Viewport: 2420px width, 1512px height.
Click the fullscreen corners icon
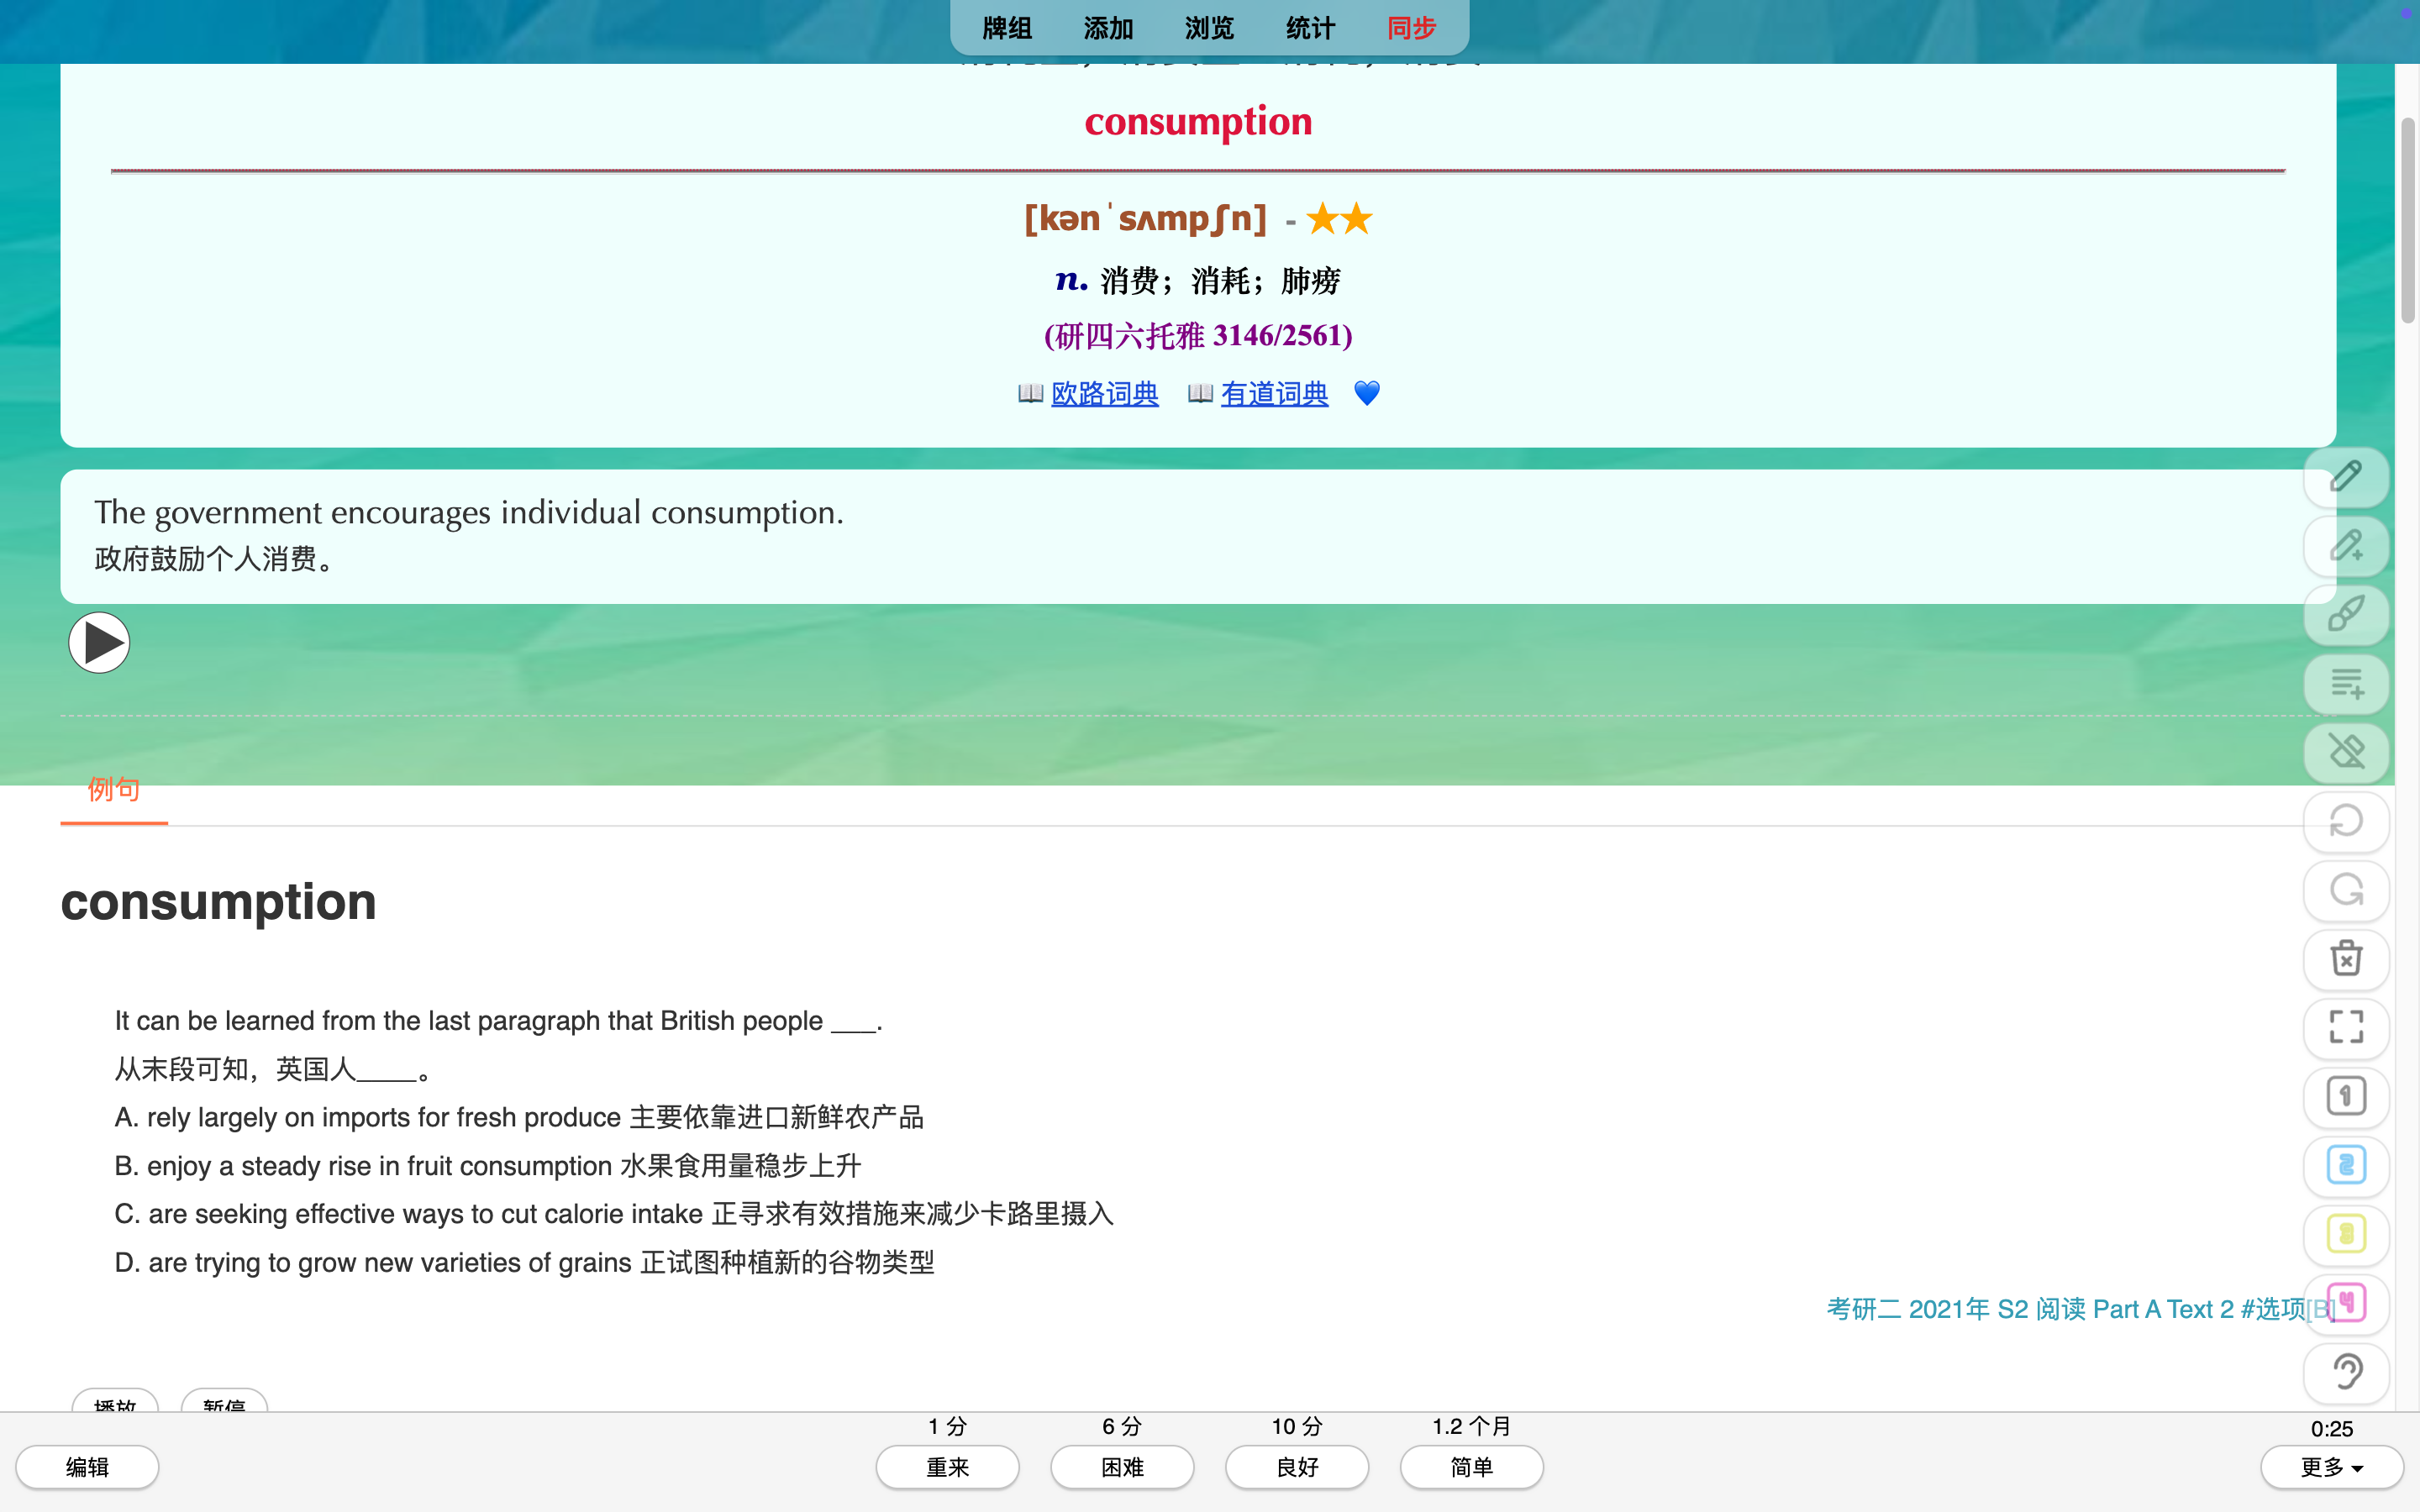point(2345,1027)
